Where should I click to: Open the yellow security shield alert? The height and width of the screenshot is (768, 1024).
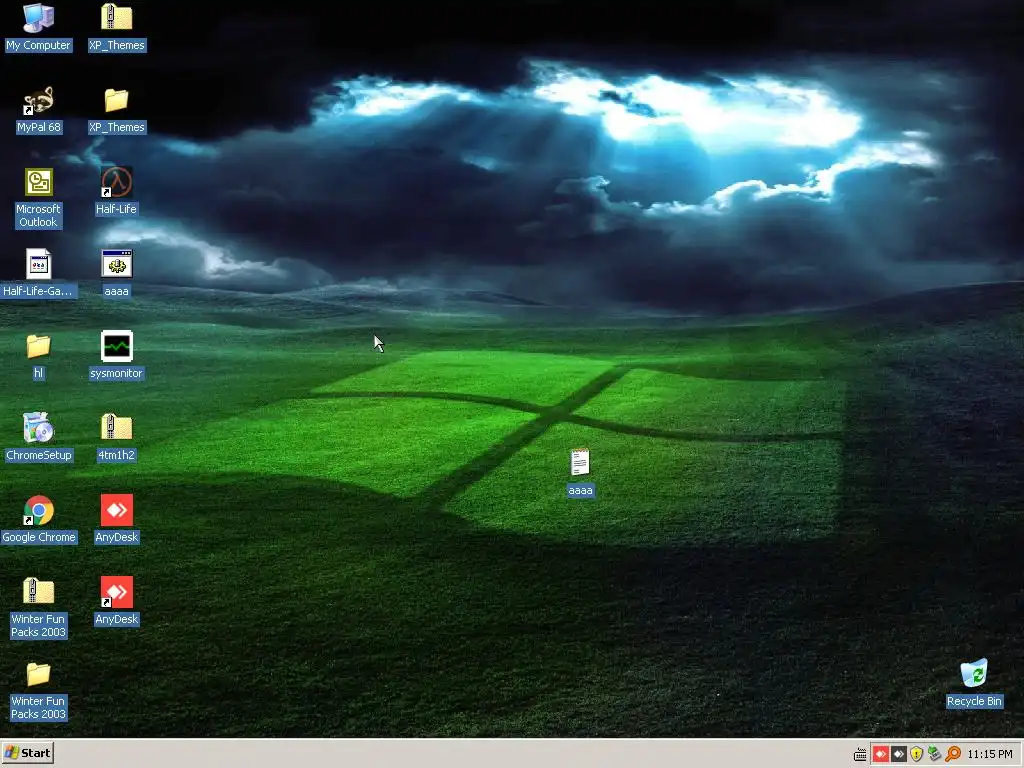(916, 754)
